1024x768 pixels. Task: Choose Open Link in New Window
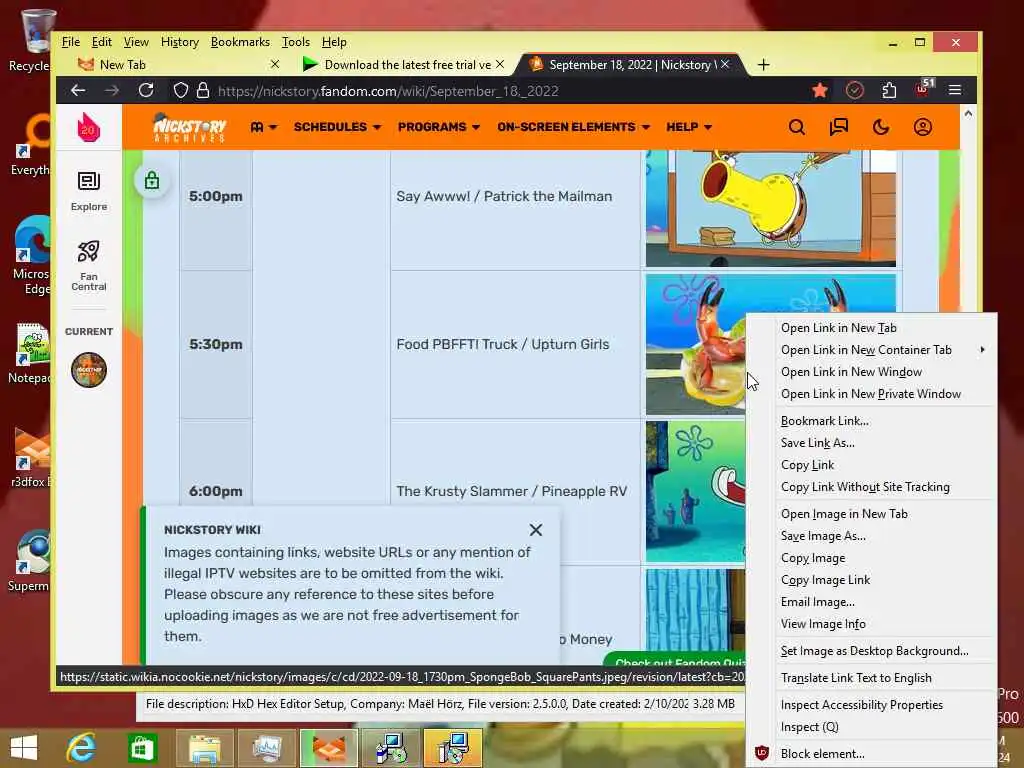(872, 372)
